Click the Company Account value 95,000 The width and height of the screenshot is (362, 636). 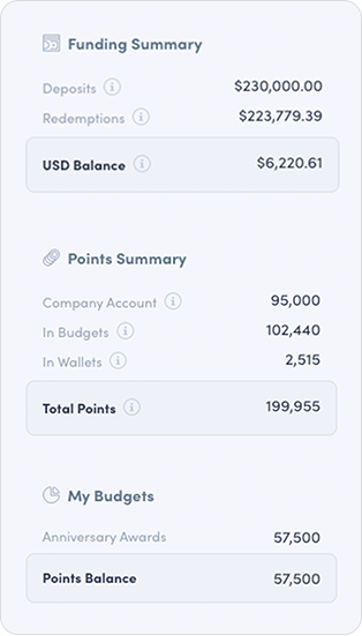click(x=295, y=301)
